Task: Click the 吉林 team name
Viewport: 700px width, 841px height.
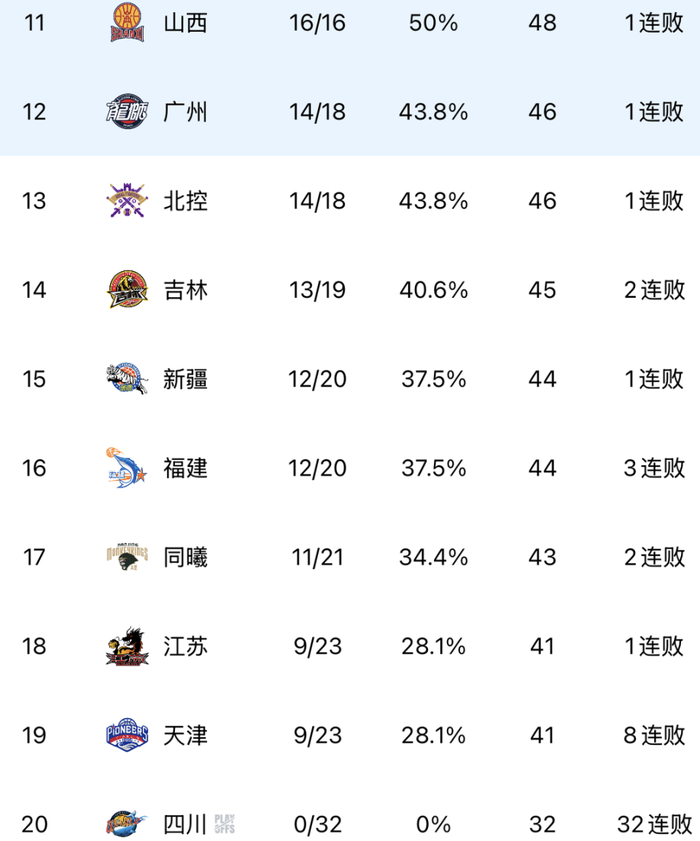Action: point(185,290)
